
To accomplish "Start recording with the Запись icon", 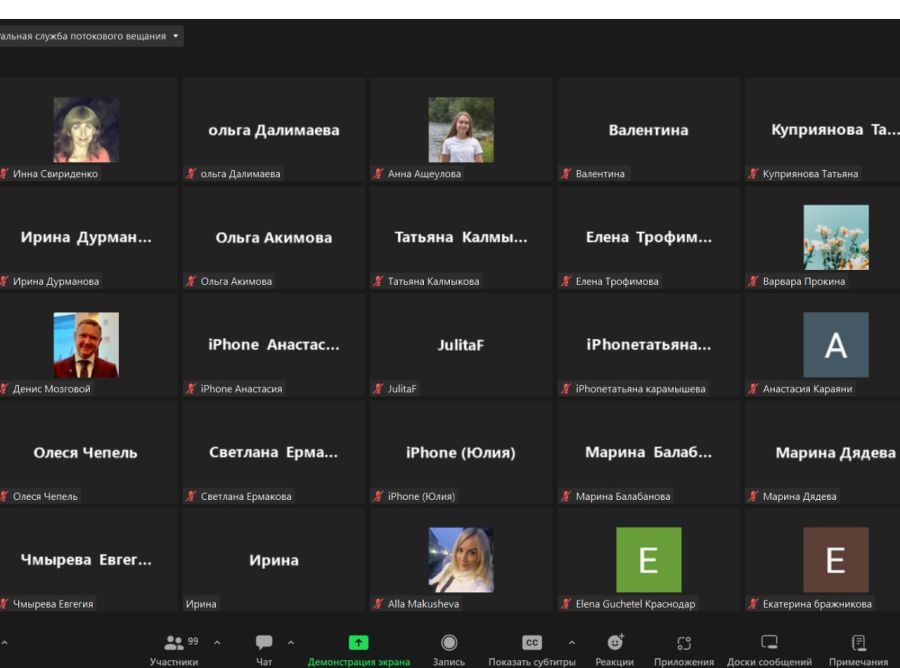I will click(x=449, y=643).
